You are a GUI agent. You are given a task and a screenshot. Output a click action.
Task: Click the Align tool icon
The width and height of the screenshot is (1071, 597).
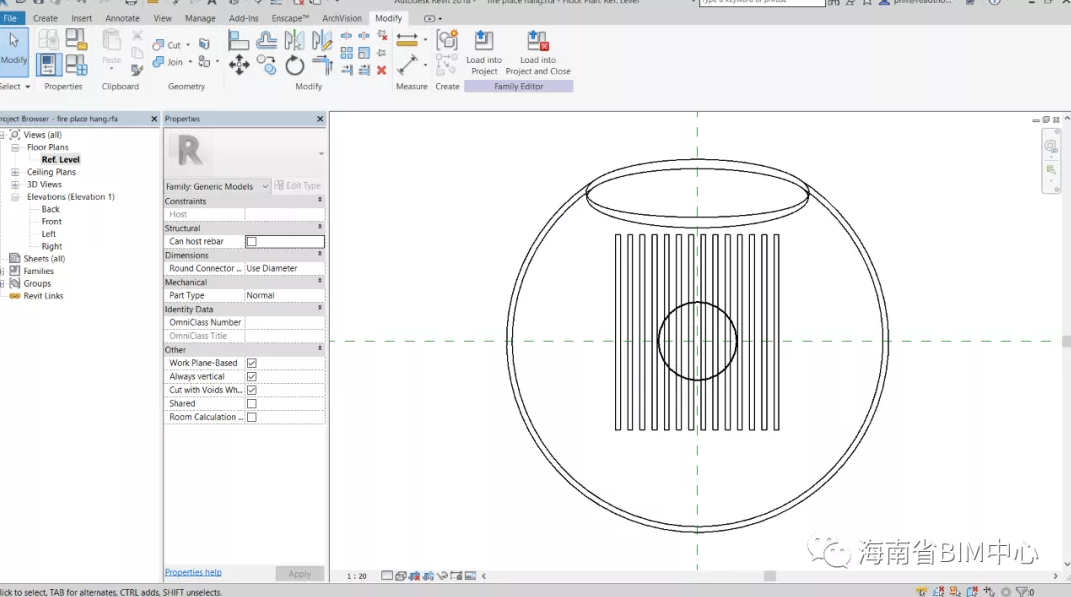point(238,40)
